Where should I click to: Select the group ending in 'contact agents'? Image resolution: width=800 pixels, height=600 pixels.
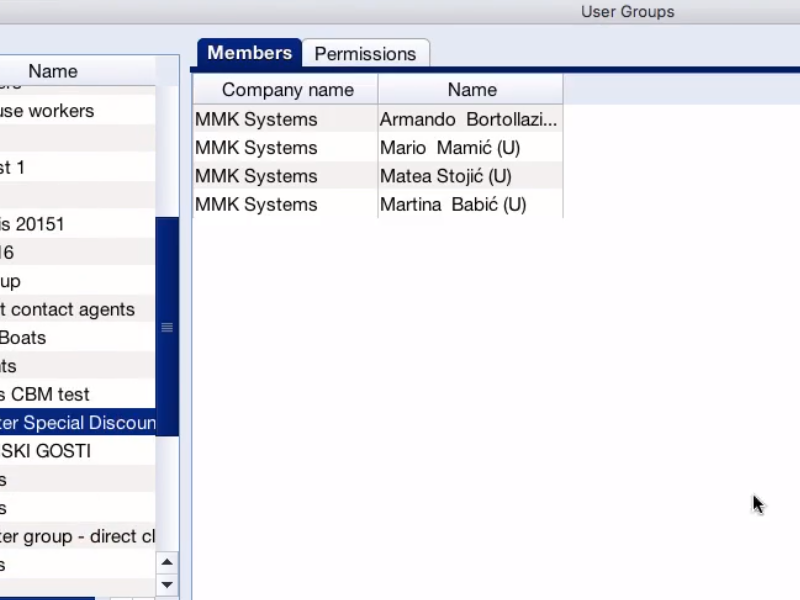(x=67, y=309)
